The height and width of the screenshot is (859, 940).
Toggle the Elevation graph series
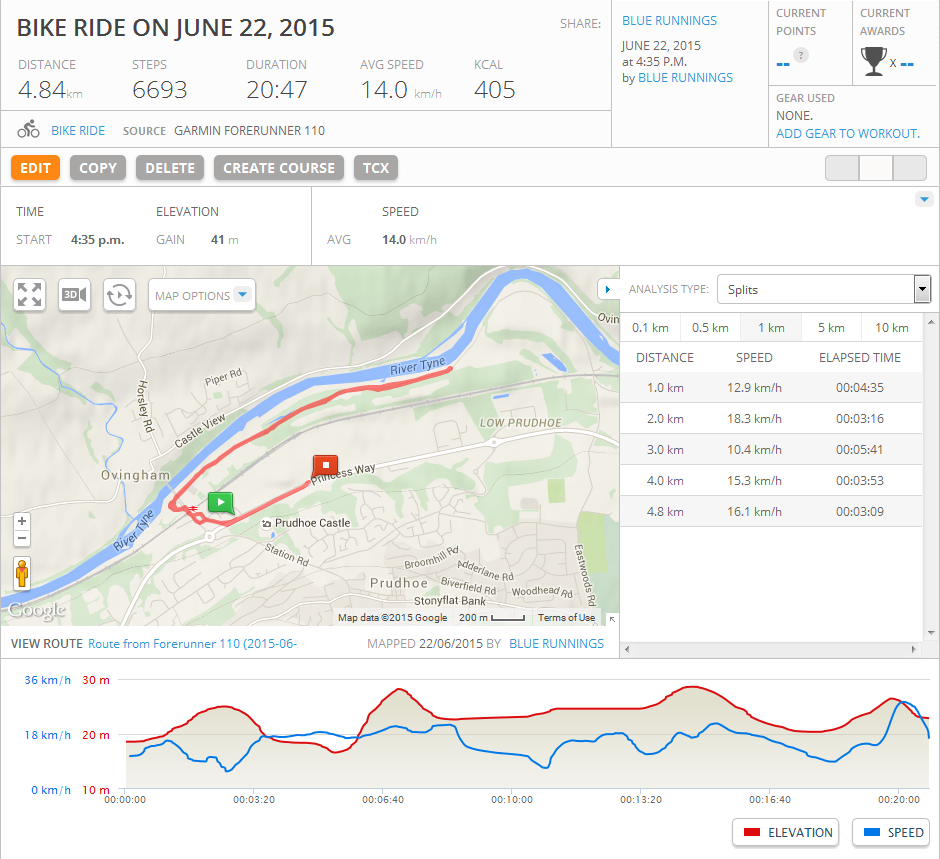click(788, 832)
